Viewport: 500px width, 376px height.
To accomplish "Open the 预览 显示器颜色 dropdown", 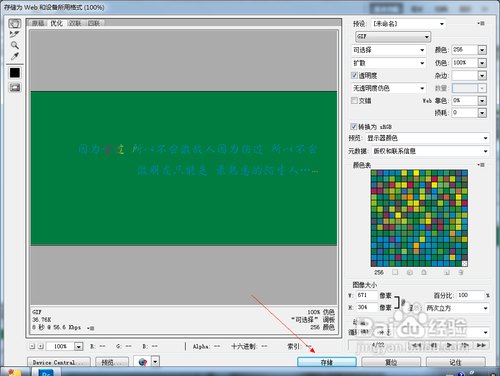I will coord(428,138).
